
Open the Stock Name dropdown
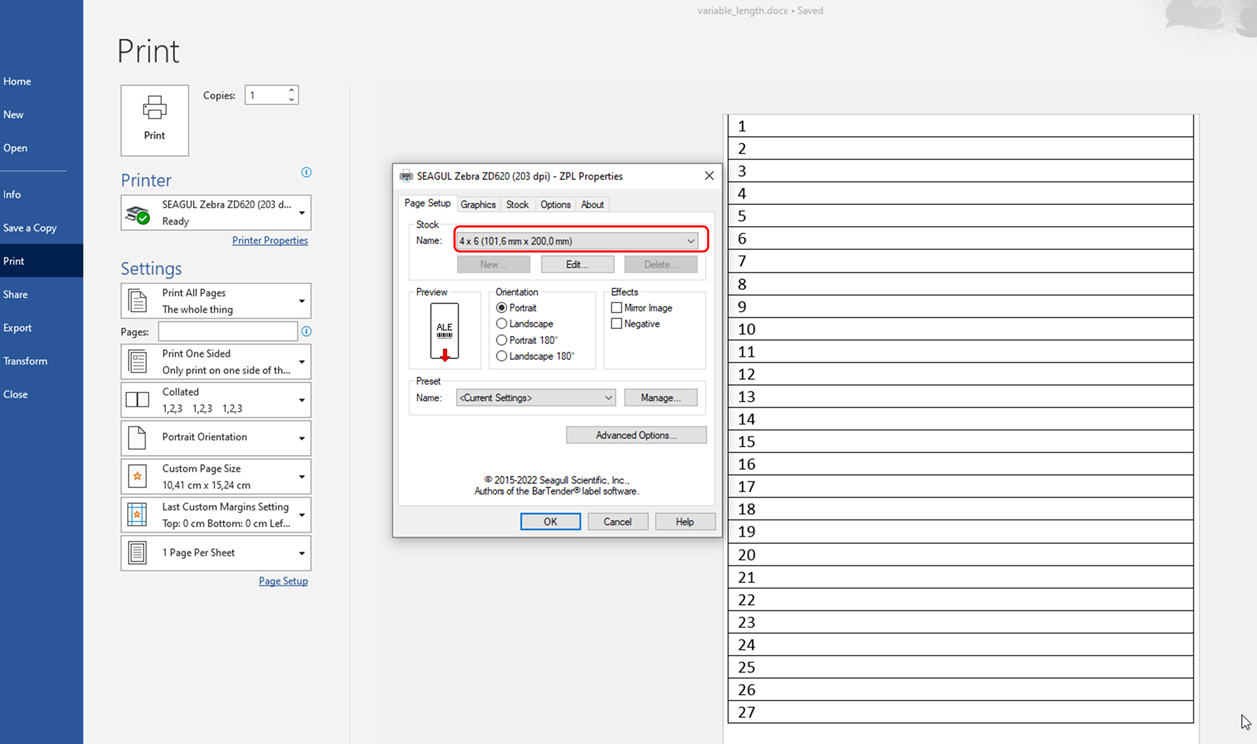click(690, 240)
